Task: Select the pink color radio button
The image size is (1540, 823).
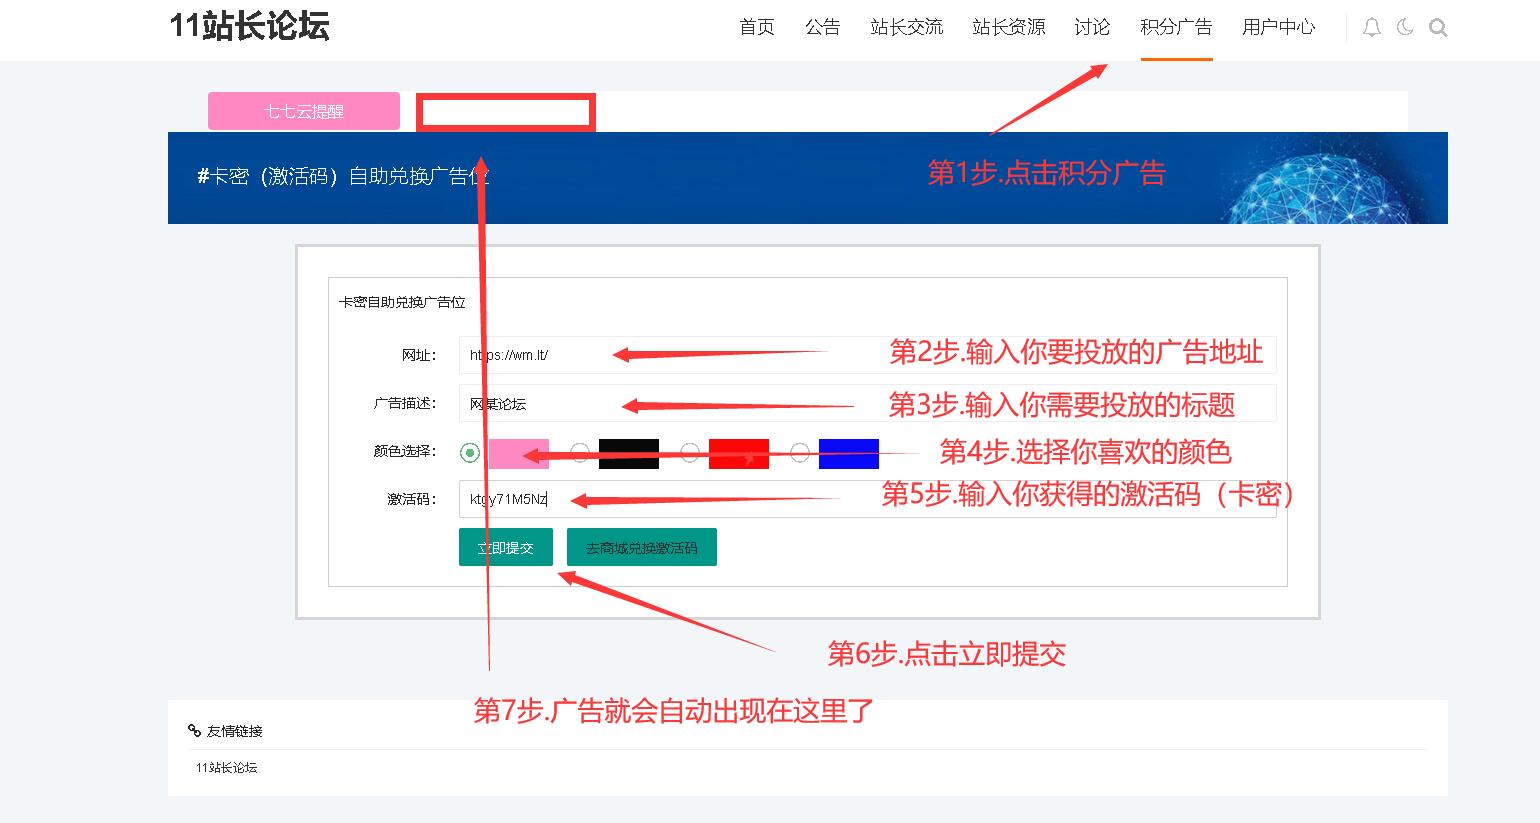Action: point(470,453)
